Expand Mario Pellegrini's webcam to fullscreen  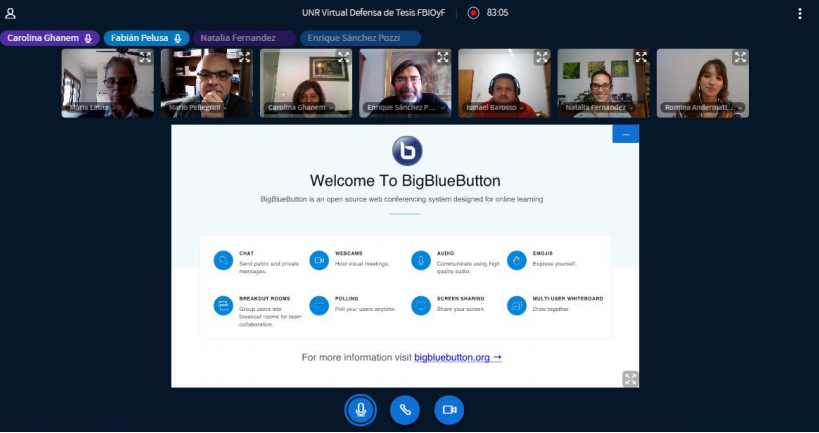(244, 58)
